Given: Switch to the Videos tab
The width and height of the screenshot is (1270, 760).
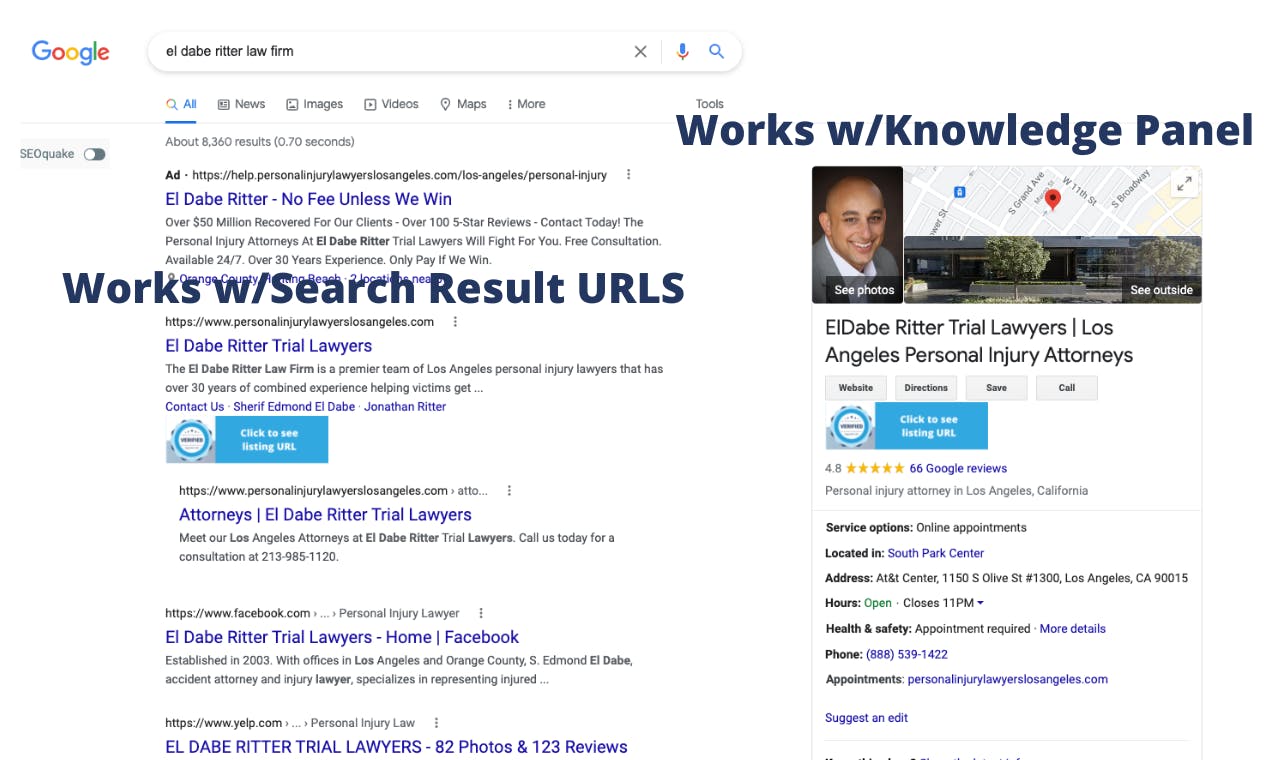Looking at the screenshot, I should [x=392, y=104].
